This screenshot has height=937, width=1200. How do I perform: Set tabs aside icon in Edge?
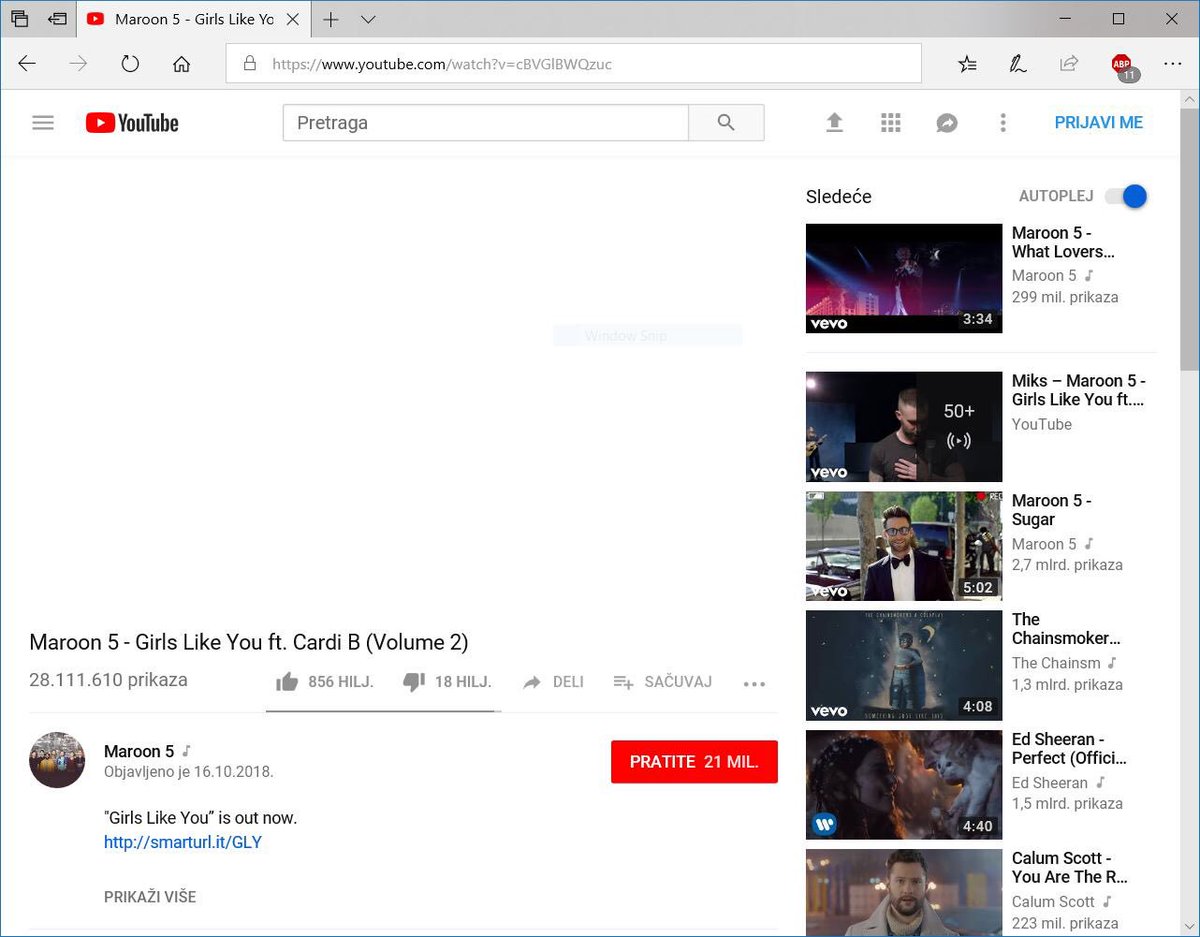(x=59, y=19)
